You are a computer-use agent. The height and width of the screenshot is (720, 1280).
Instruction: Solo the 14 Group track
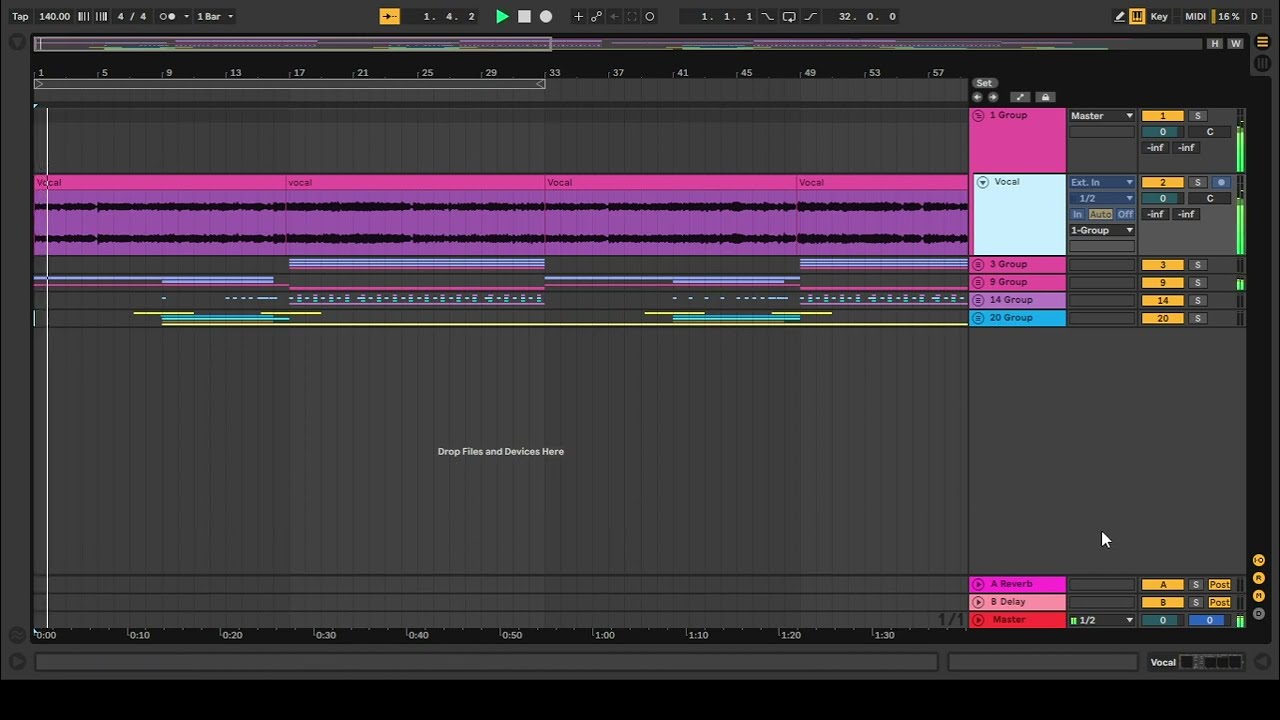[x=1197, y=300]
